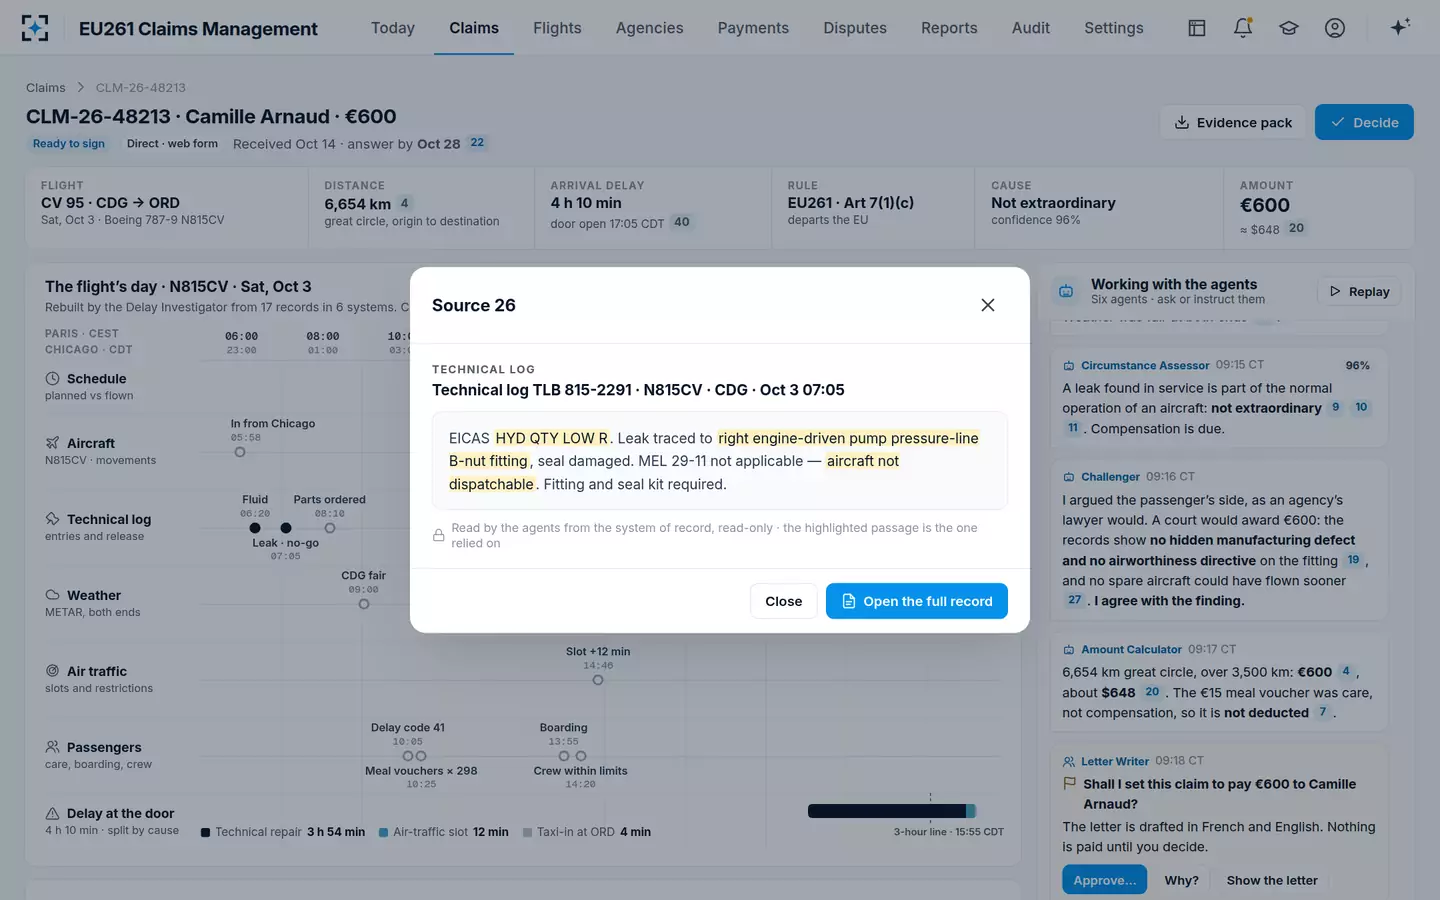
Task: Open source 7 in Amount Calculator message
Action: click(1322, 712)
